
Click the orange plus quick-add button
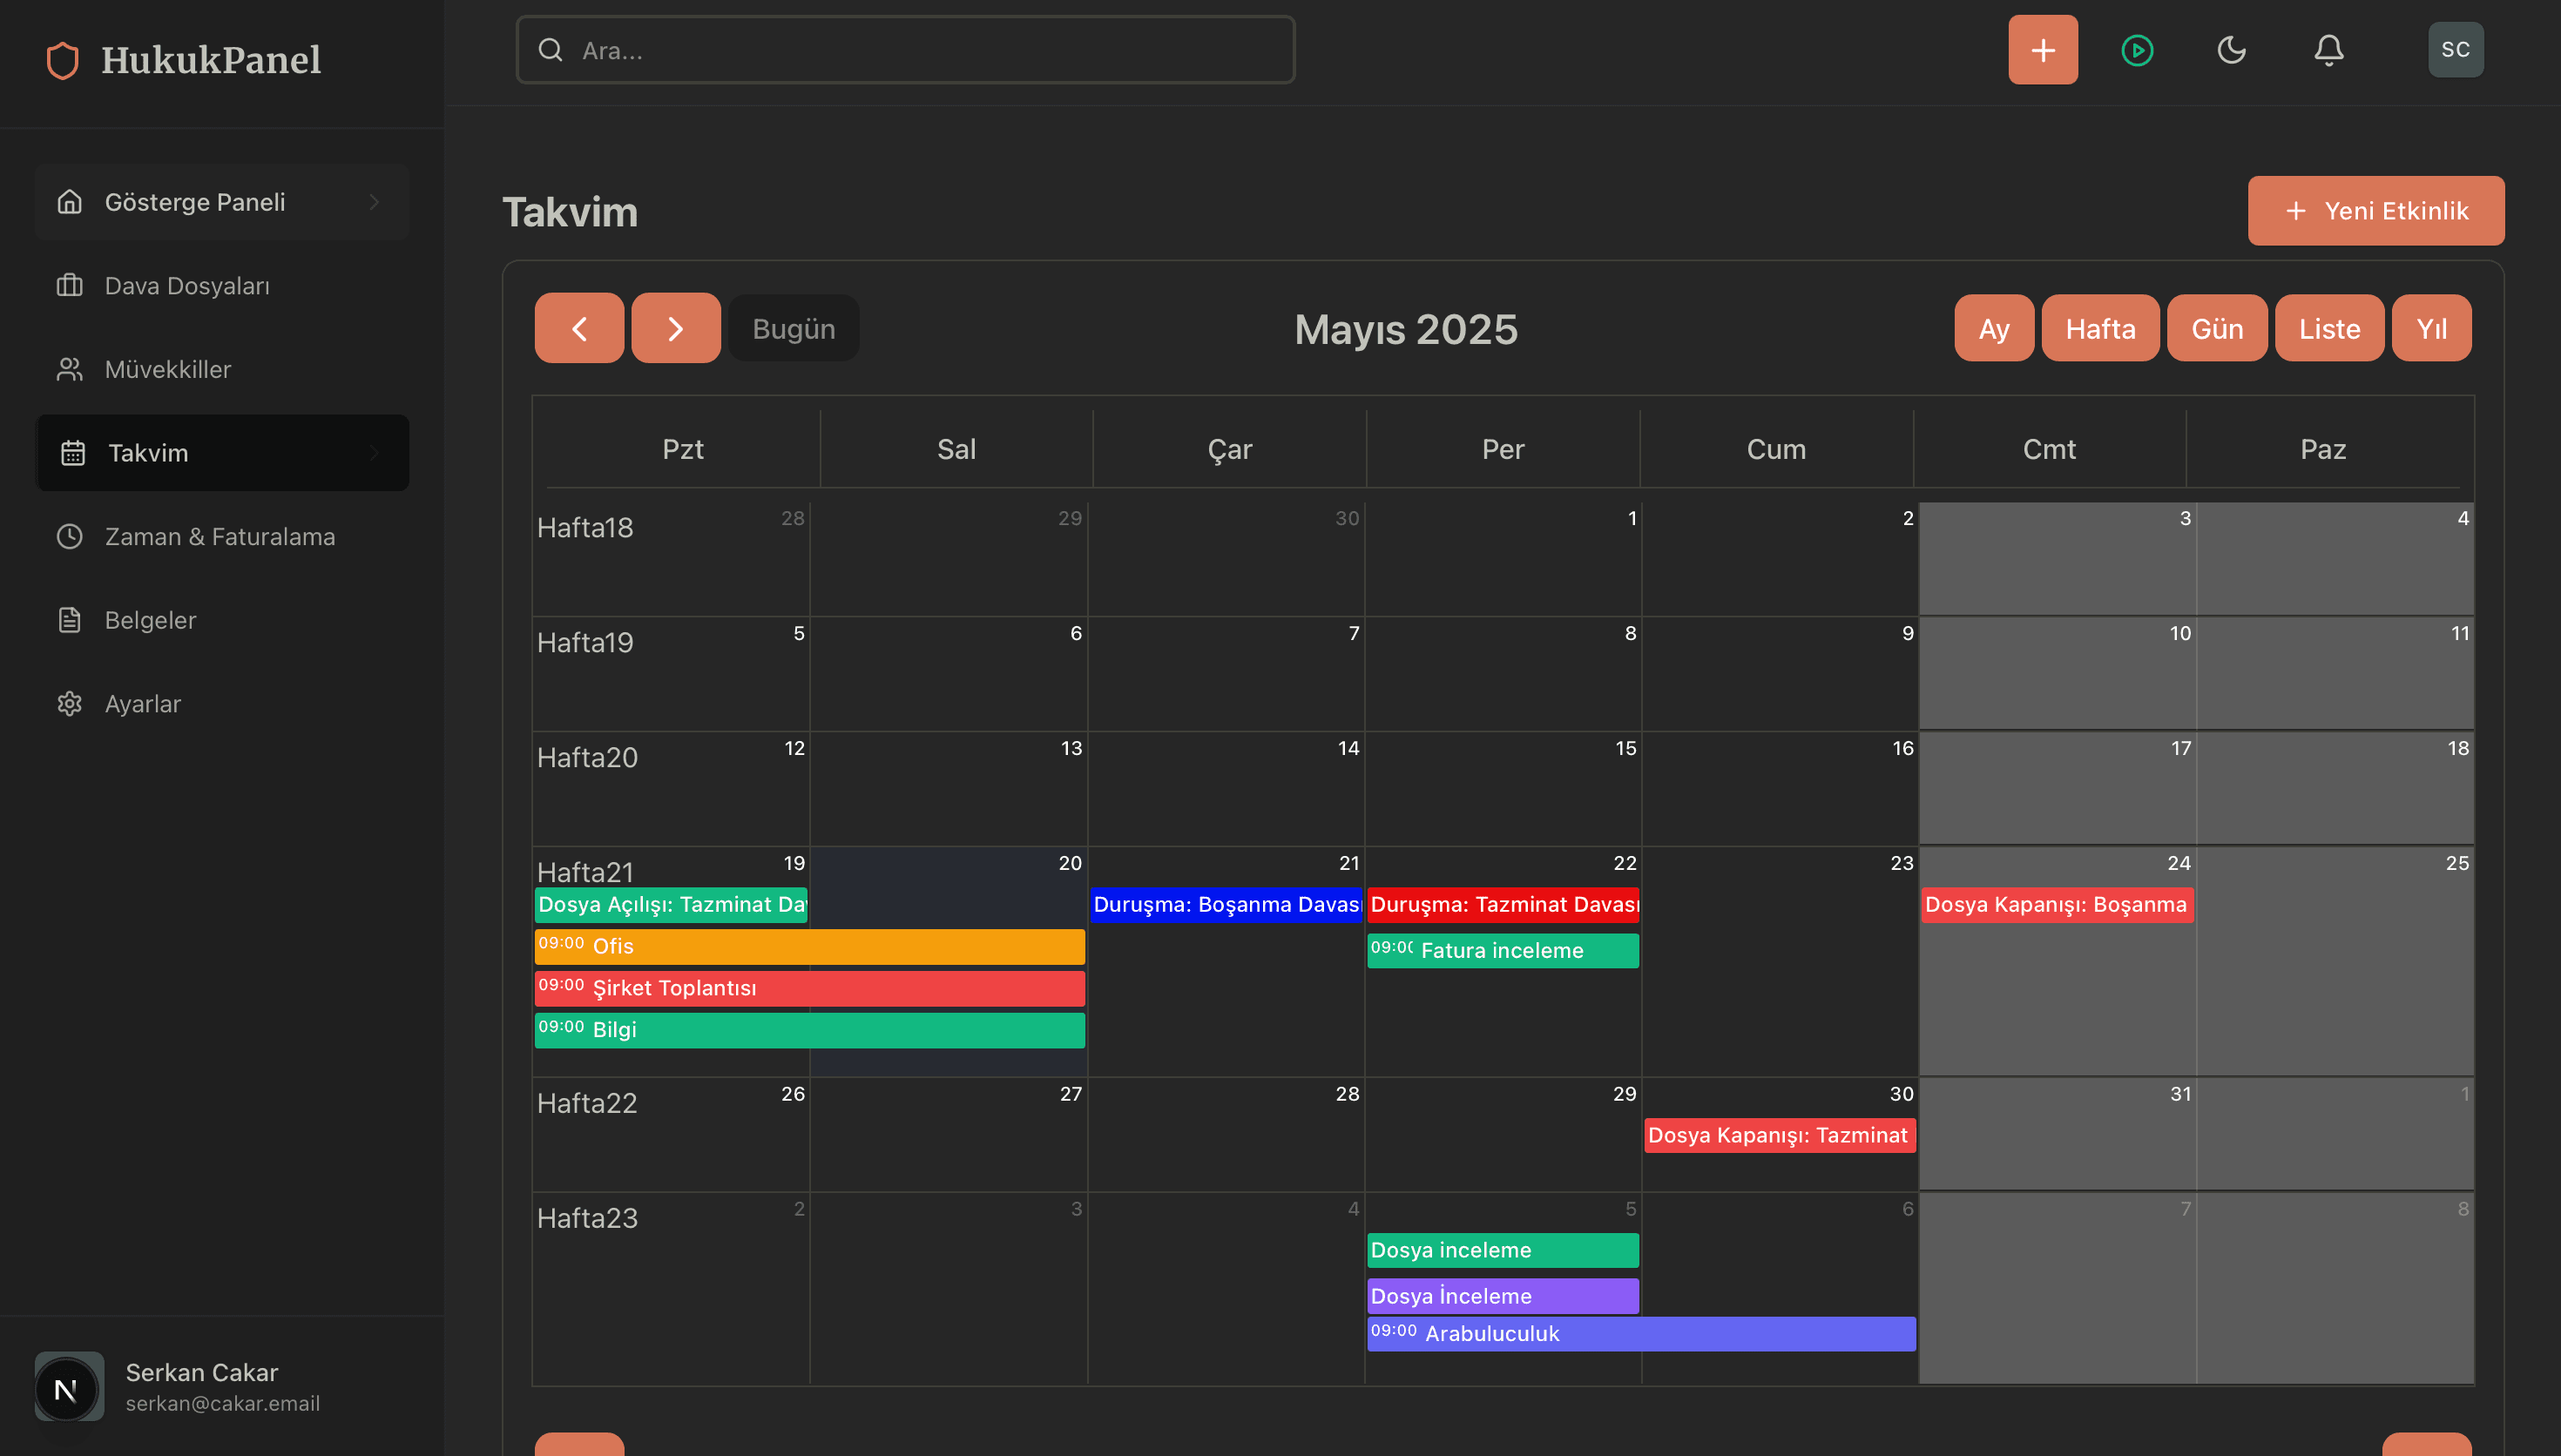click(x=2042, y=50)
